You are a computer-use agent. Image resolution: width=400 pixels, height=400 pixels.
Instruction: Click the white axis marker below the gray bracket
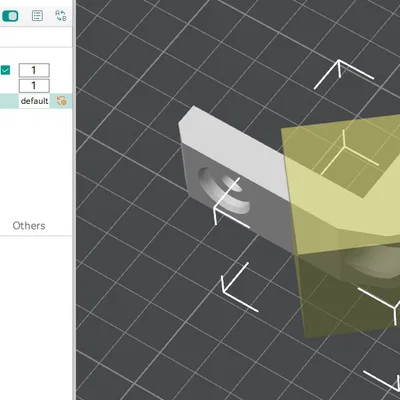click(x=237, y=288)
